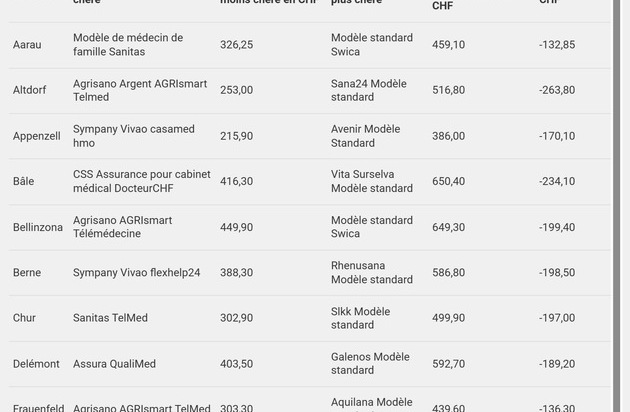
Task: Select the -263,80 difference value
Action: coord(557,90)
